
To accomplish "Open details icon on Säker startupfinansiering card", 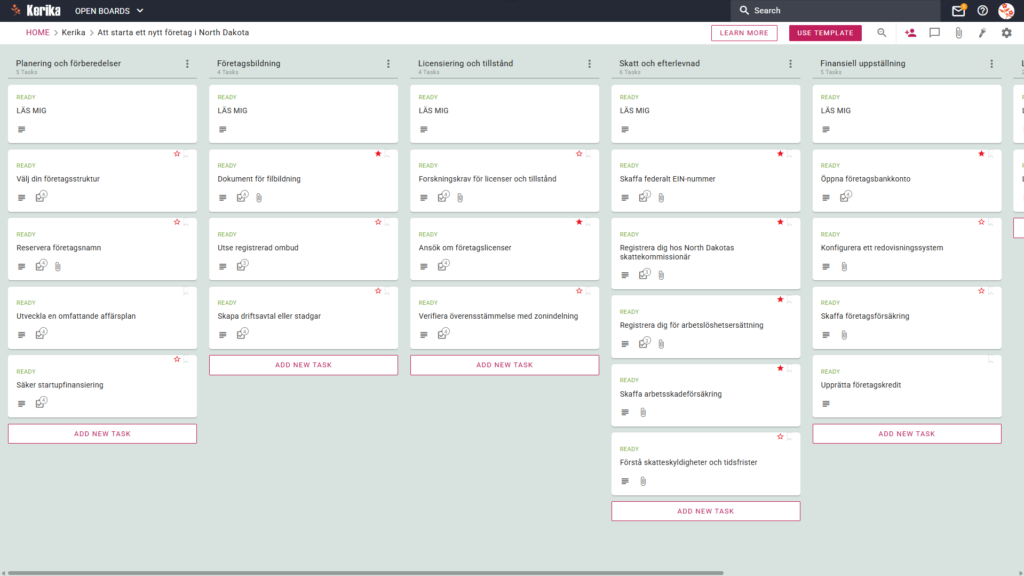I will pos(22,404).
